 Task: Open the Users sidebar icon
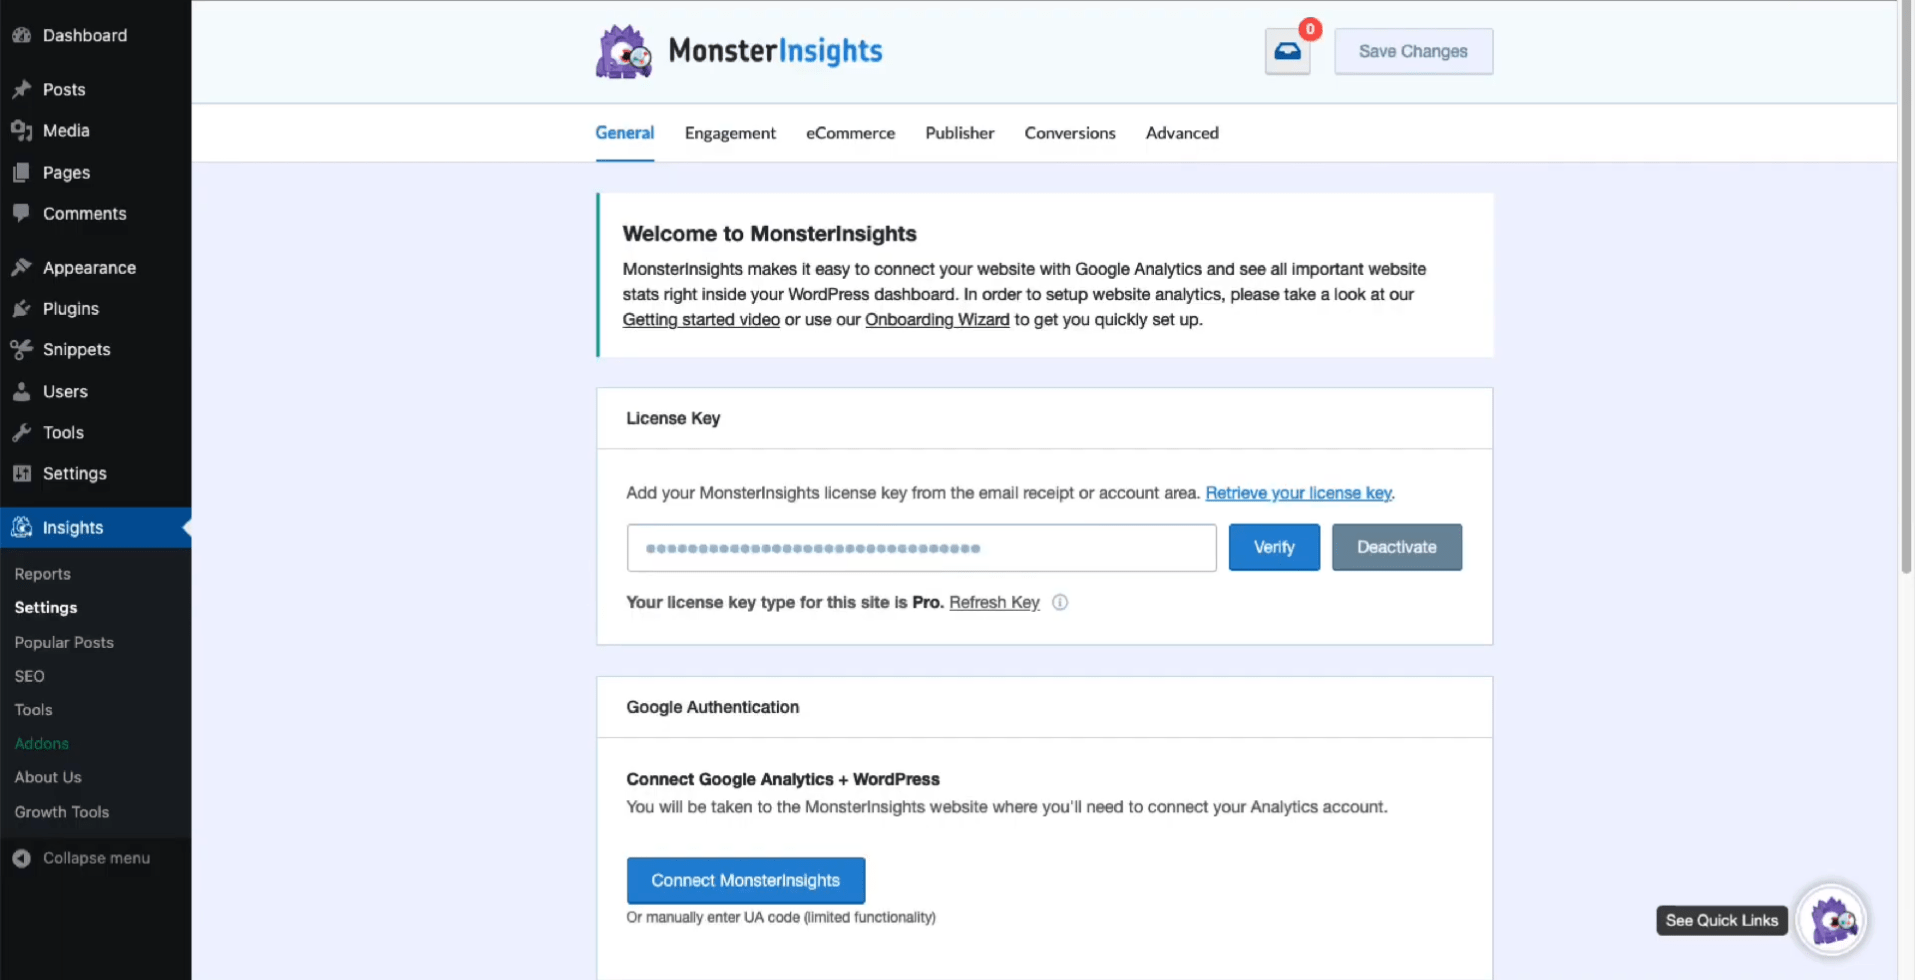point(21,391)
